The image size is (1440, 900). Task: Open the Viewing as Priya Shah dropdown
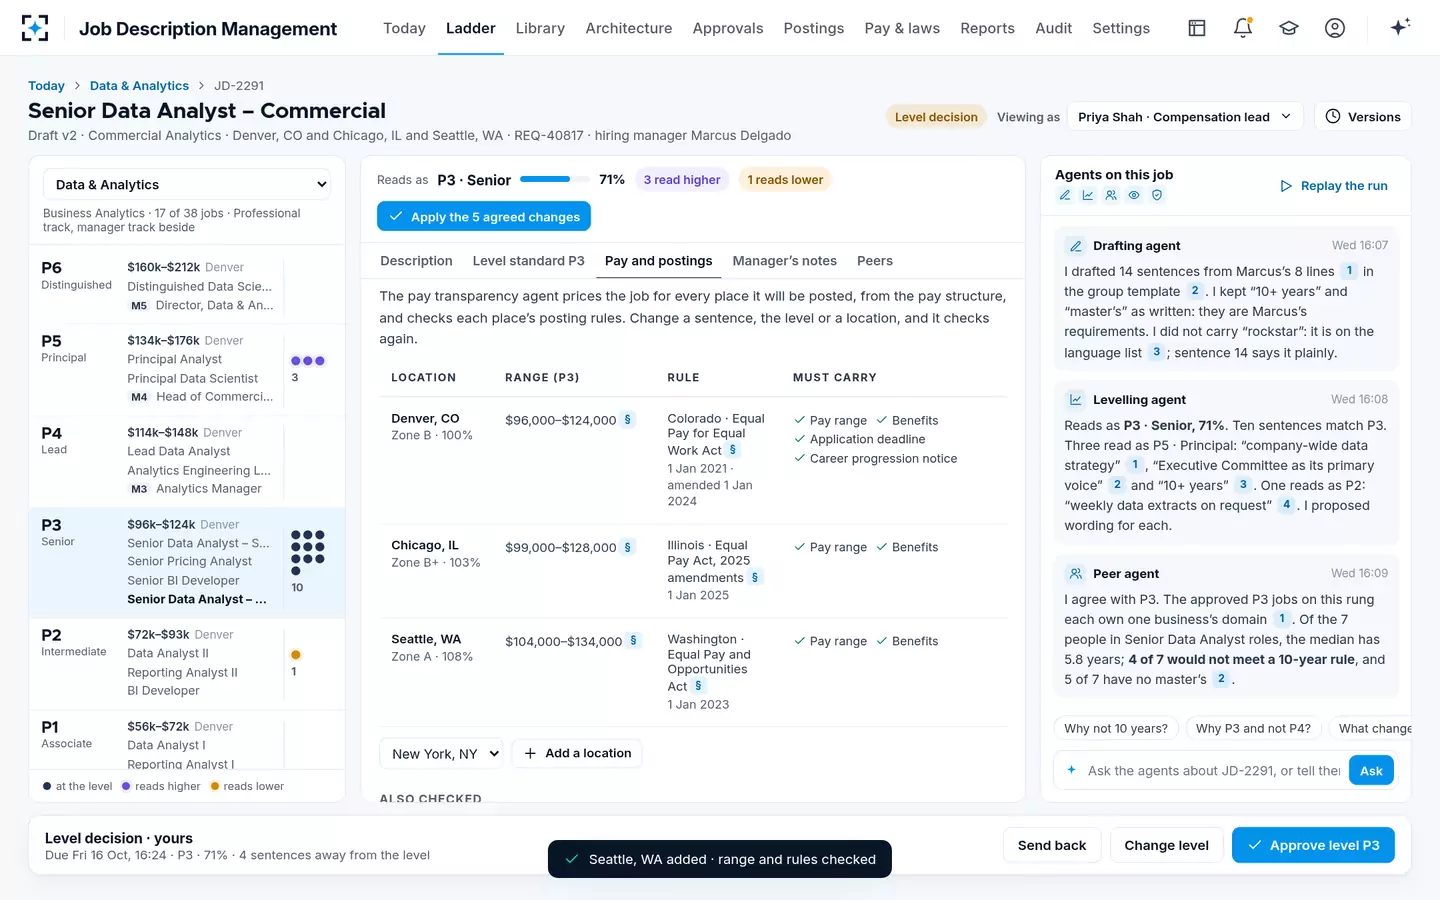[x=1185, y=117]
